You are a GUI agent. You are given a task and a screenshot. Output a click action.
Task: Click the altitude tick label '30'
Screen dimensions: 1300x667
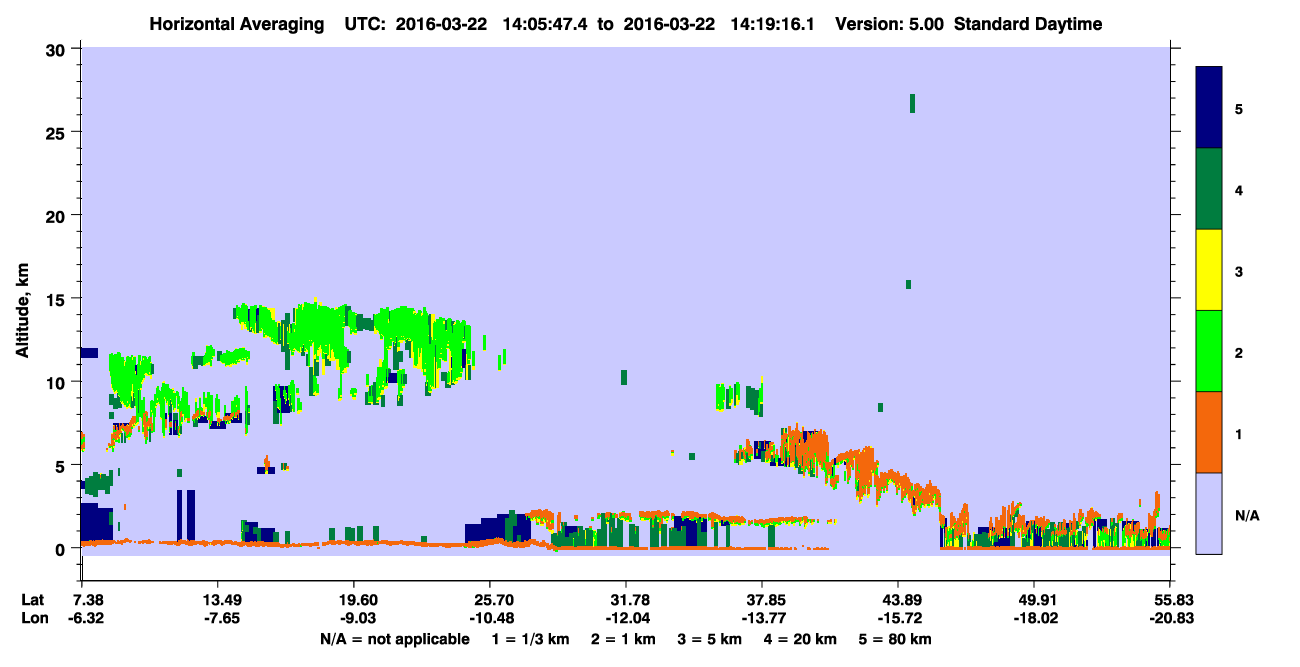tap(57, 49)
